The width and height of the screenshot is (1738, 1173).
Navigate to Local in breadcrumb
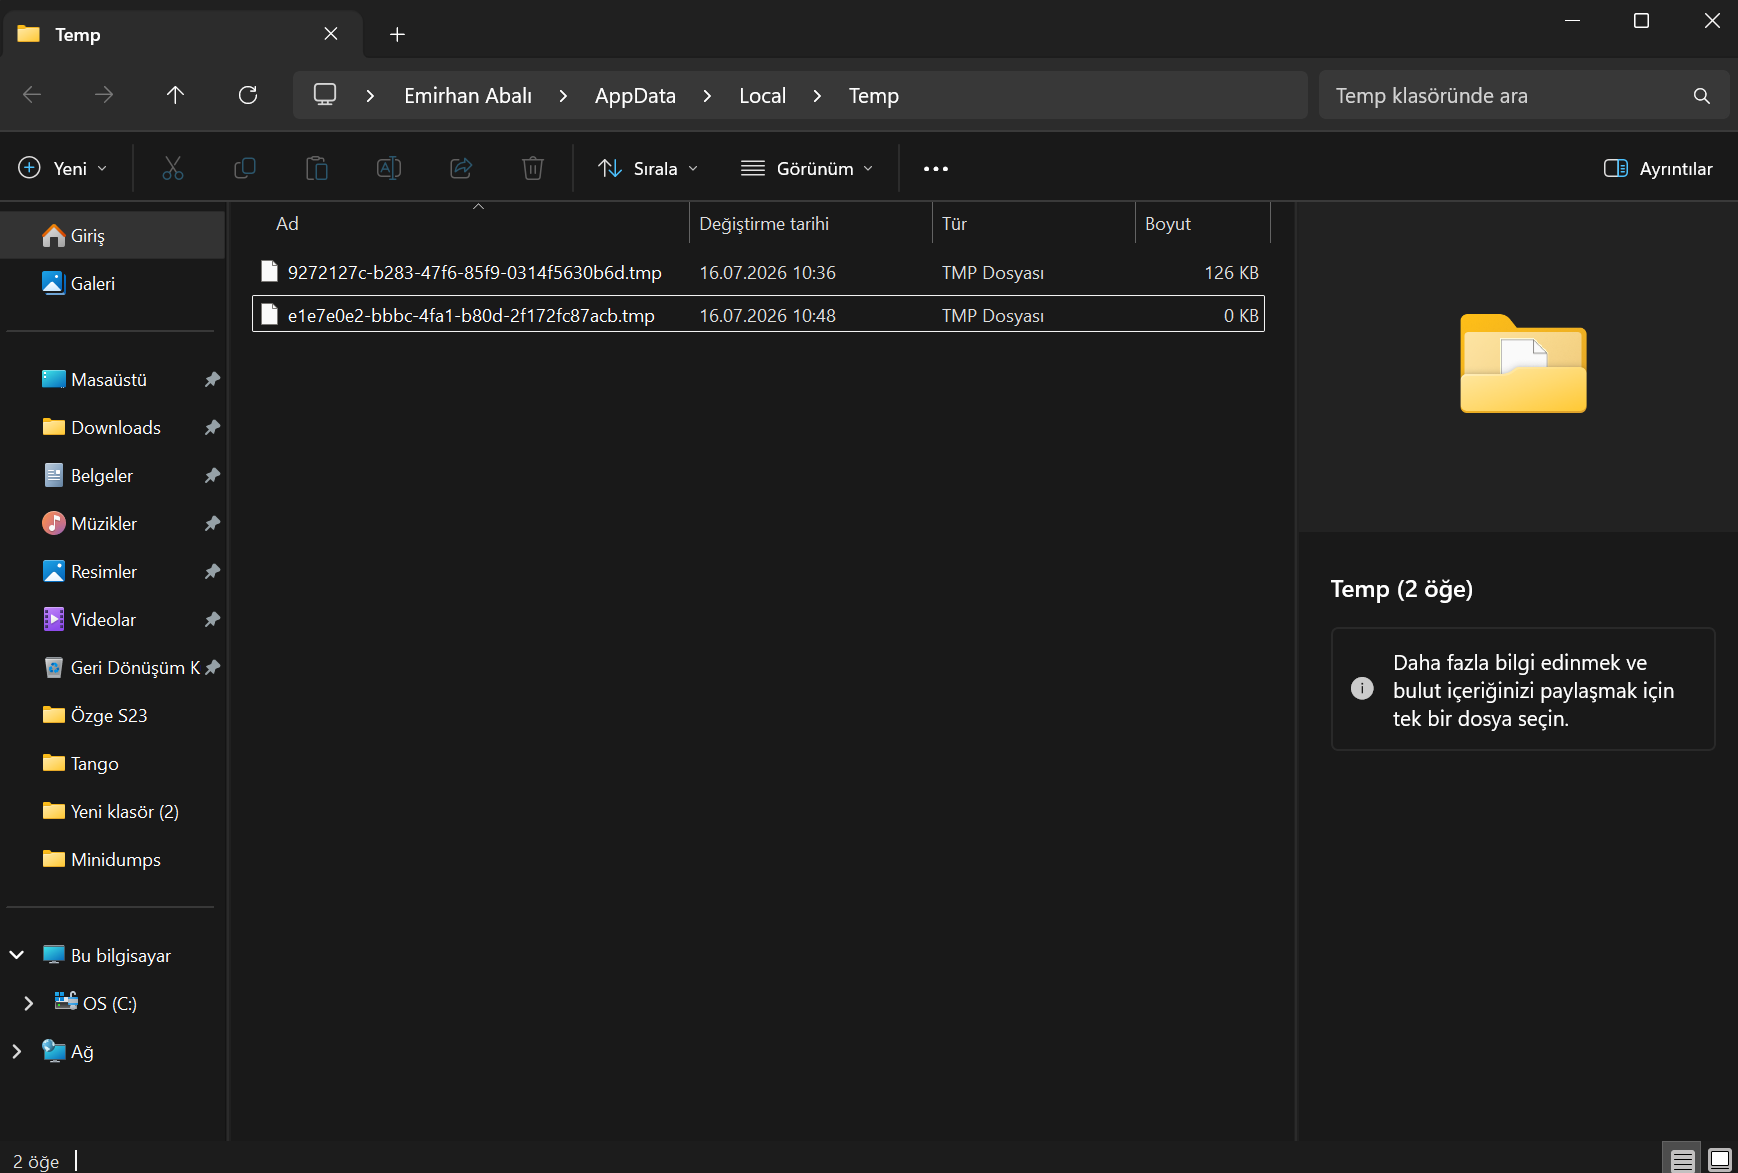click(762, 96)
